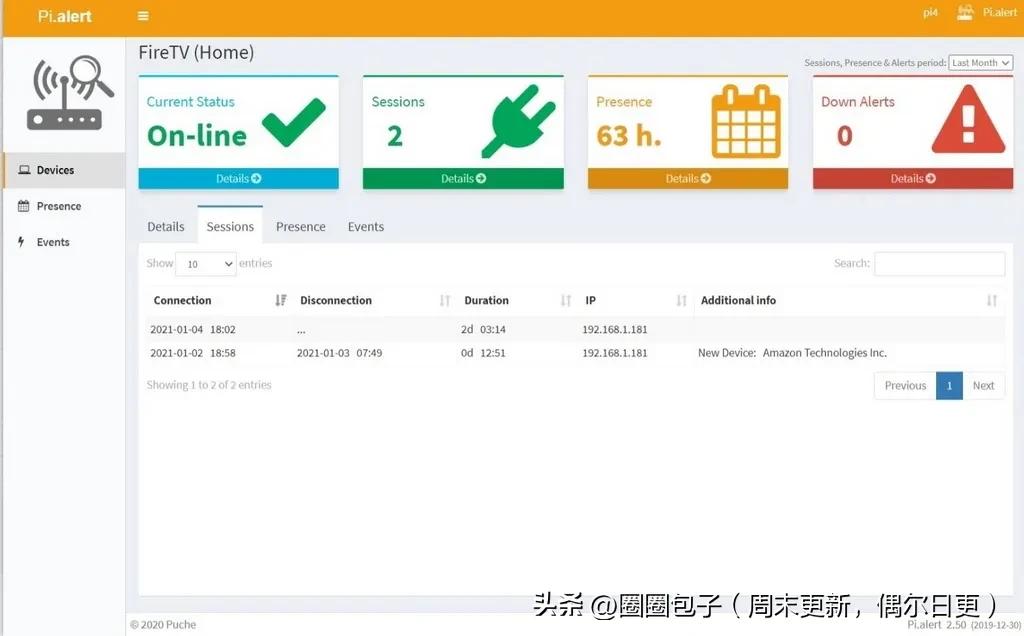Screen dimensions: 1024x636
Task: Click the © 2020 Puche footer text
Action: click(x=163, y=624)
